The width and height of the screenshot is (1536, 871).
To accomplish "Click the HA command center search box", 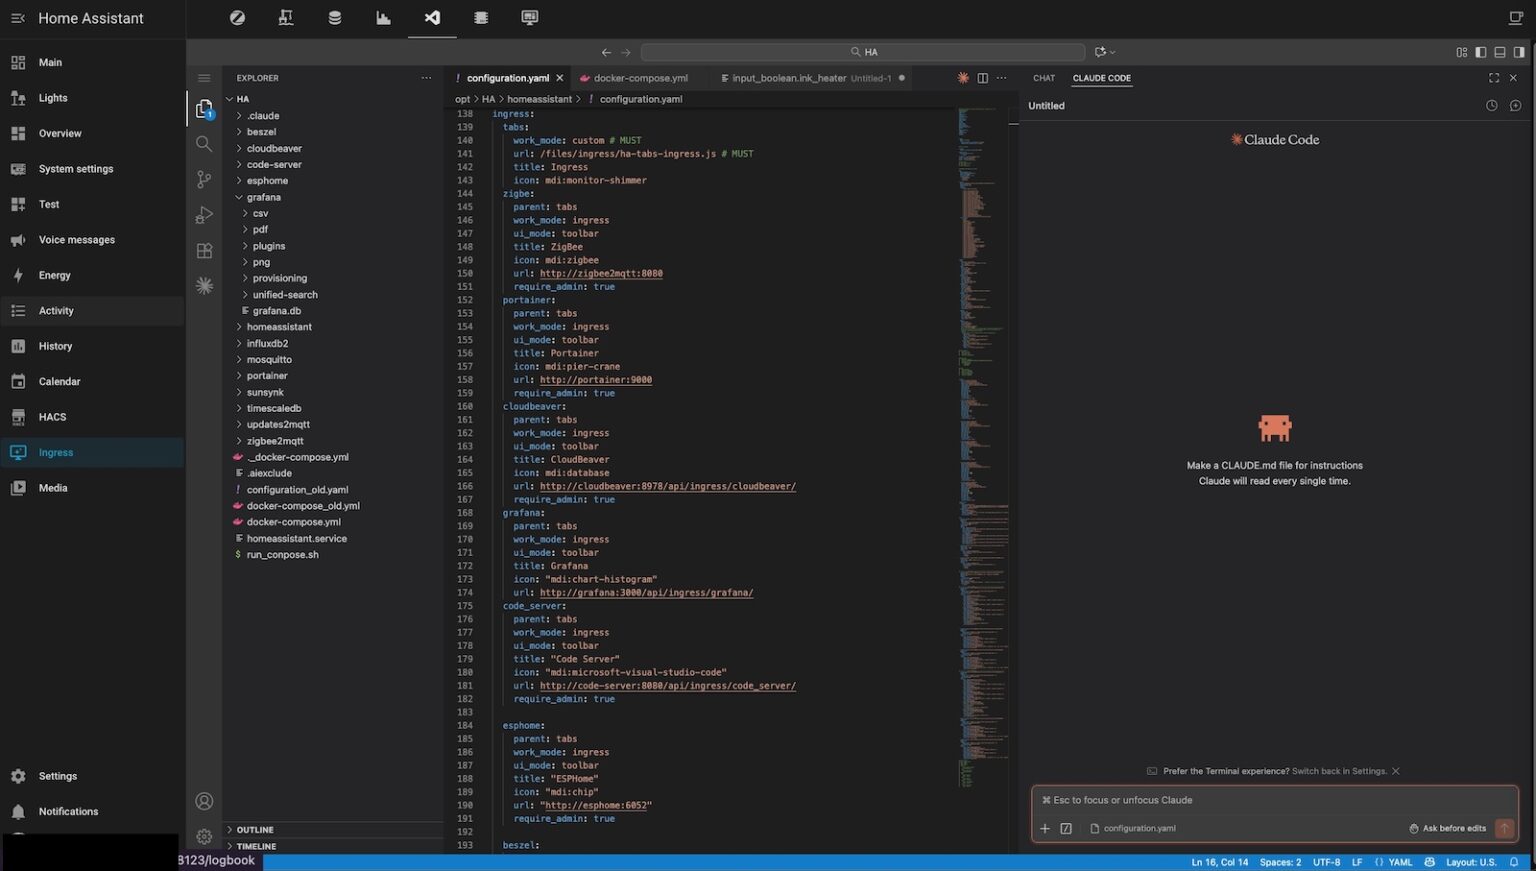I will tap(863, 52).
